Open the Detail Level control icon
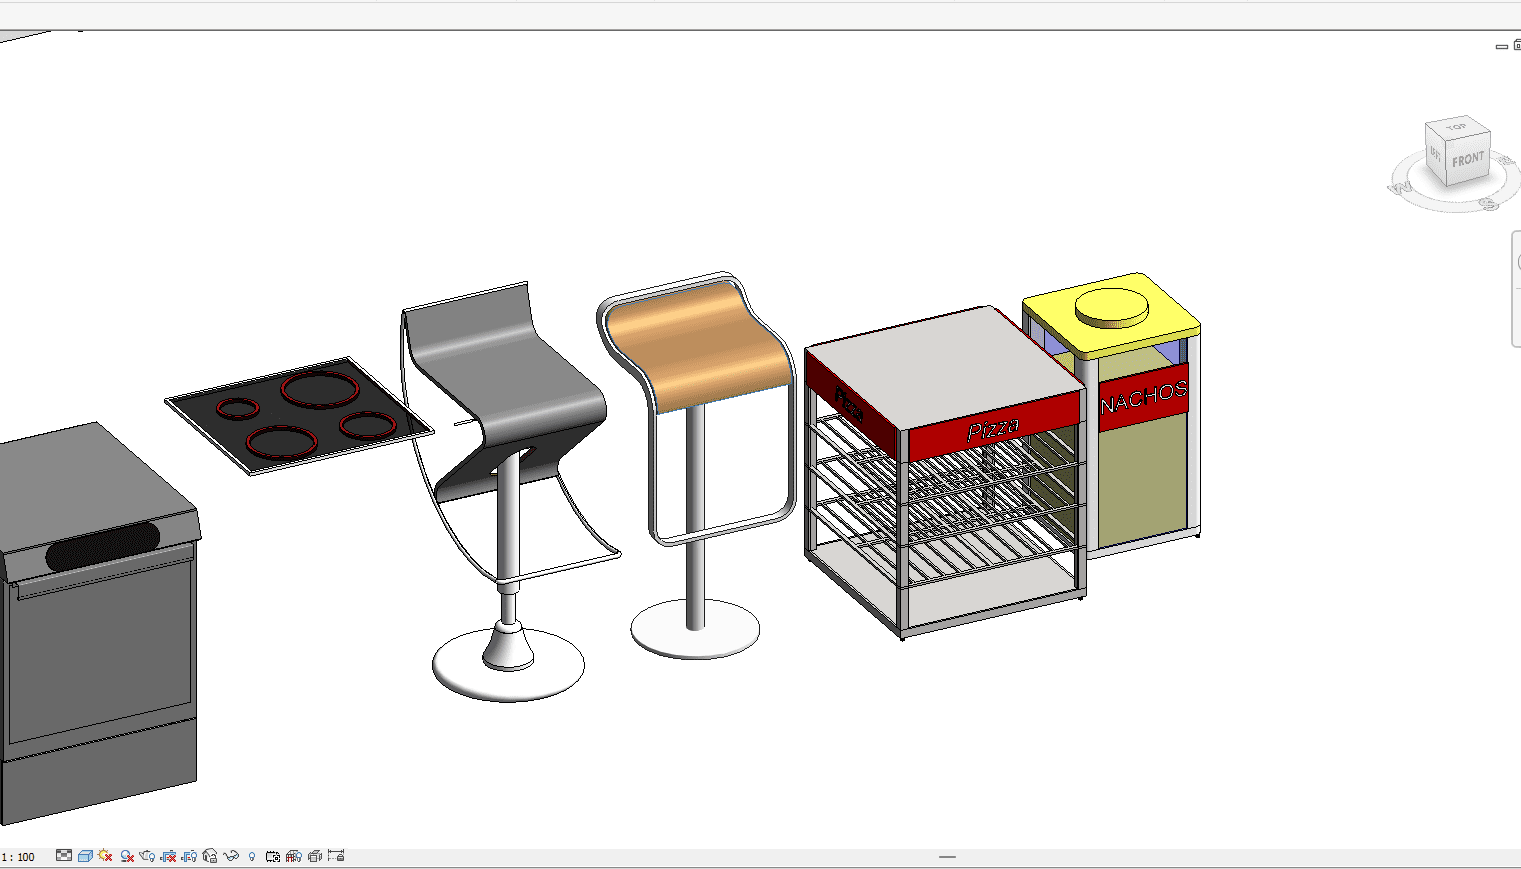The image size is (1521, 869). click(x=64, y=856)
